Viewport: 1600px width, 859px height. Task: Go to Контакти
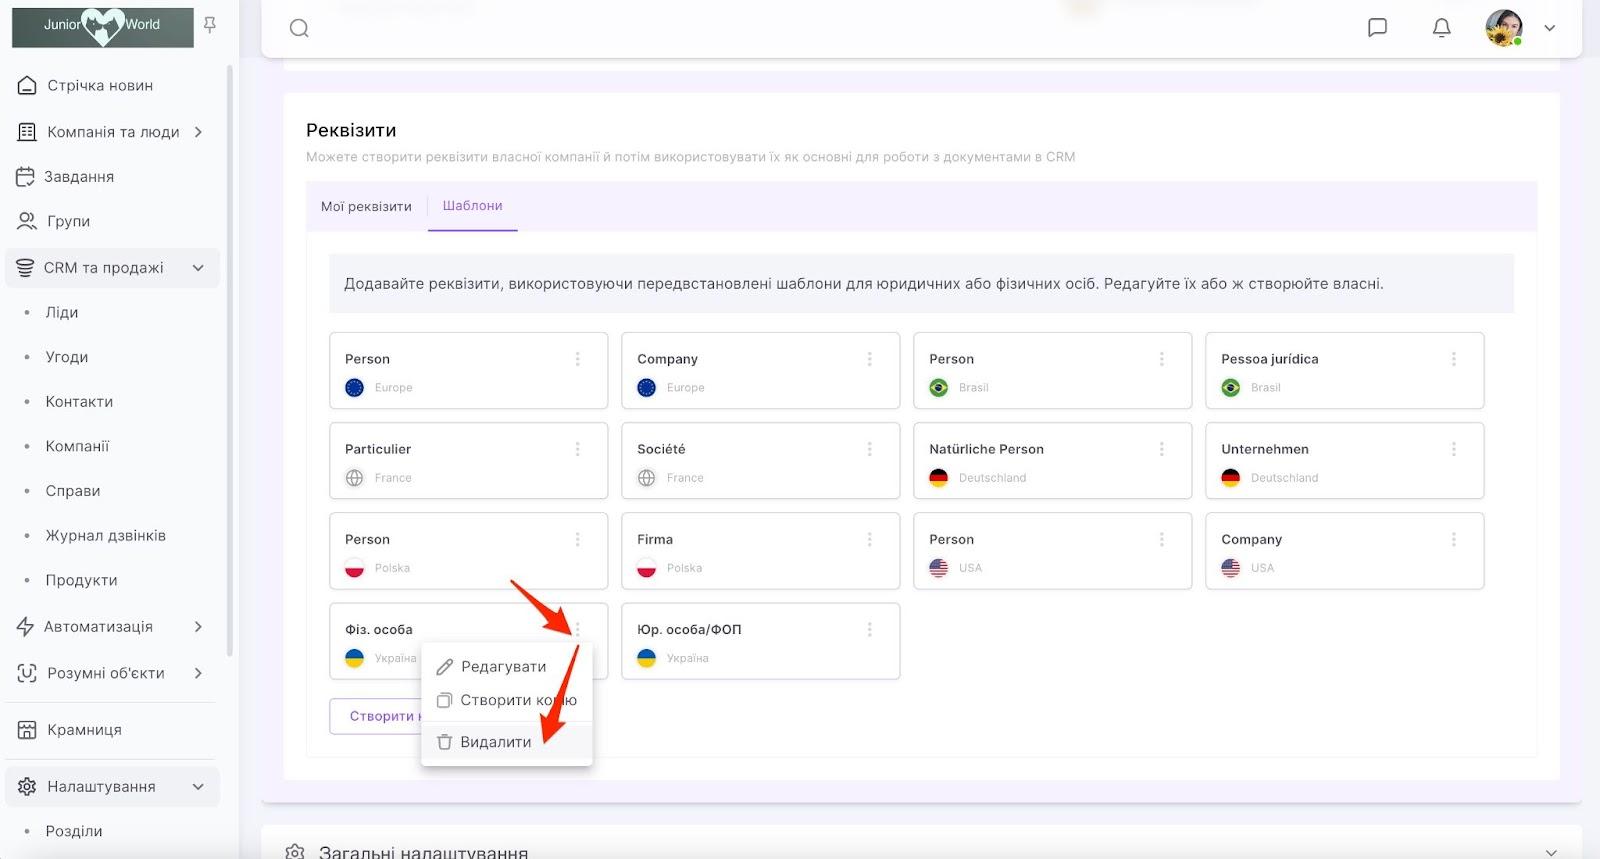coord(79,401)
